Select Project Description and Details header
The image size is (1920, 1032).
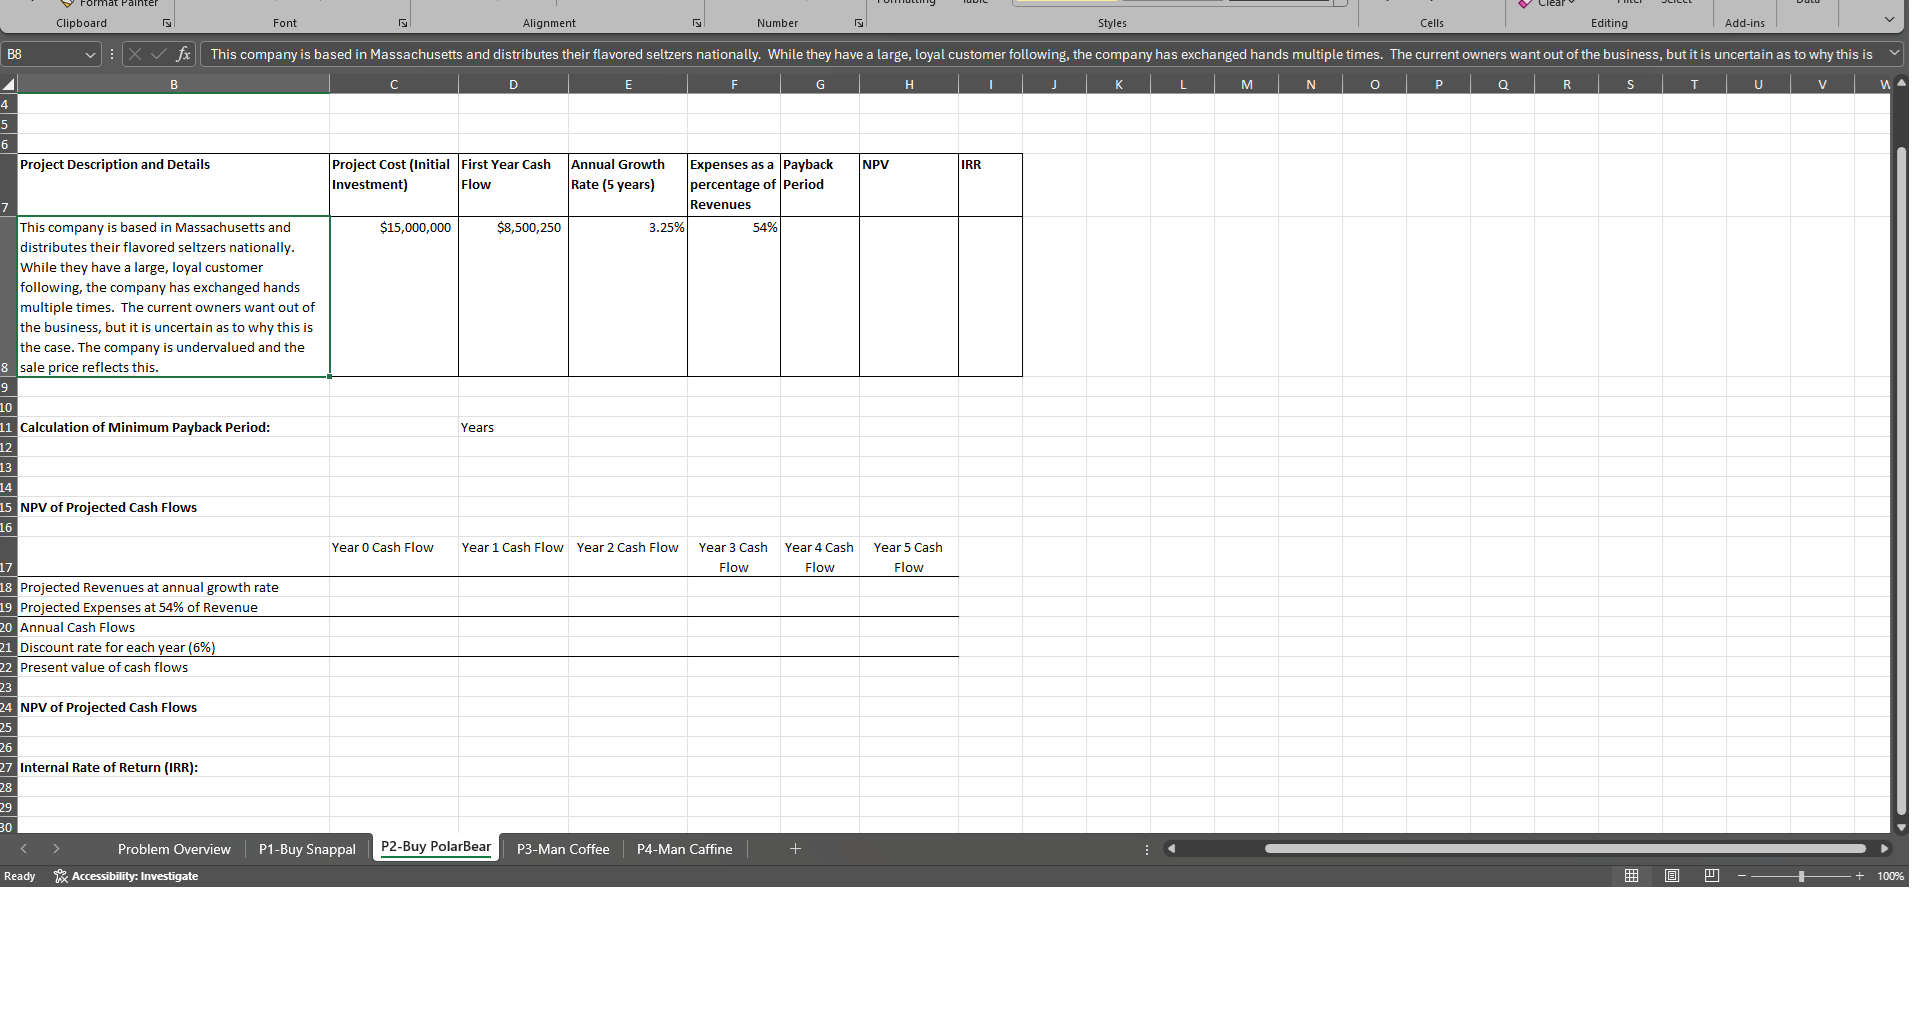tap(174, 185)
